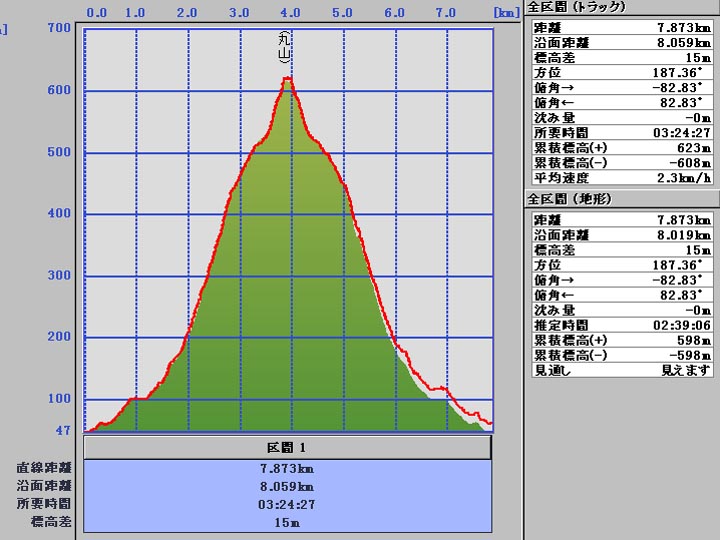
Task: Click the 4.0 km mark on the distance axis
Action: 290,13
